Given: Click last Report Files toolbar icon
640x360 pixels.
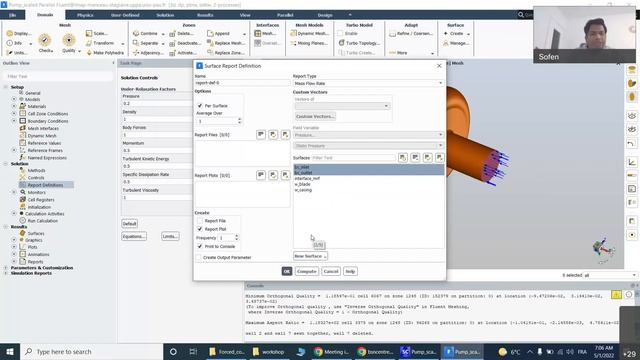Looking at the screenshot, I should [x=285, y=134].
